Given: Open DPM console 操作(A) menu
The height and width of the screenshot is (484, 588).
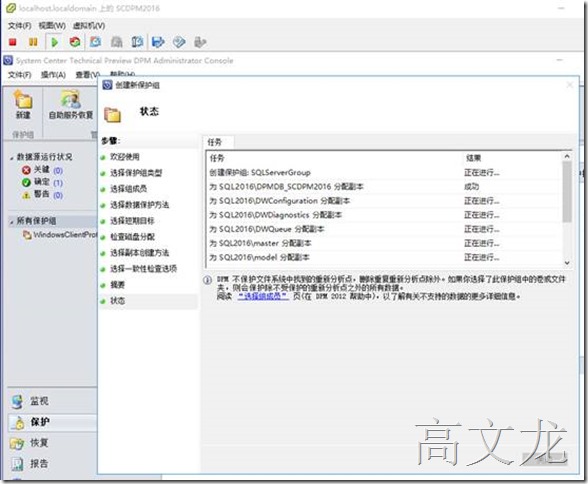Looking at the screenshot, I should coord(53,75).
